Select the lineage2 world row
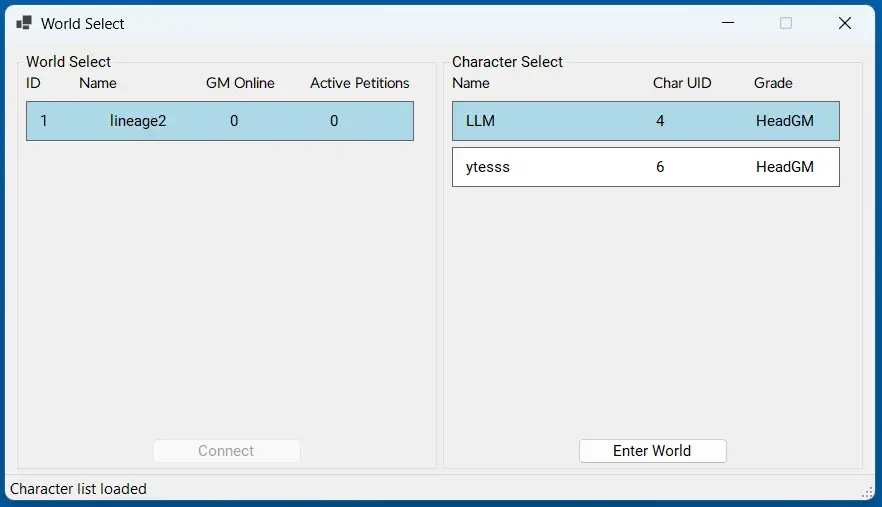Screen dimensions: 882x507 point(220,121)
